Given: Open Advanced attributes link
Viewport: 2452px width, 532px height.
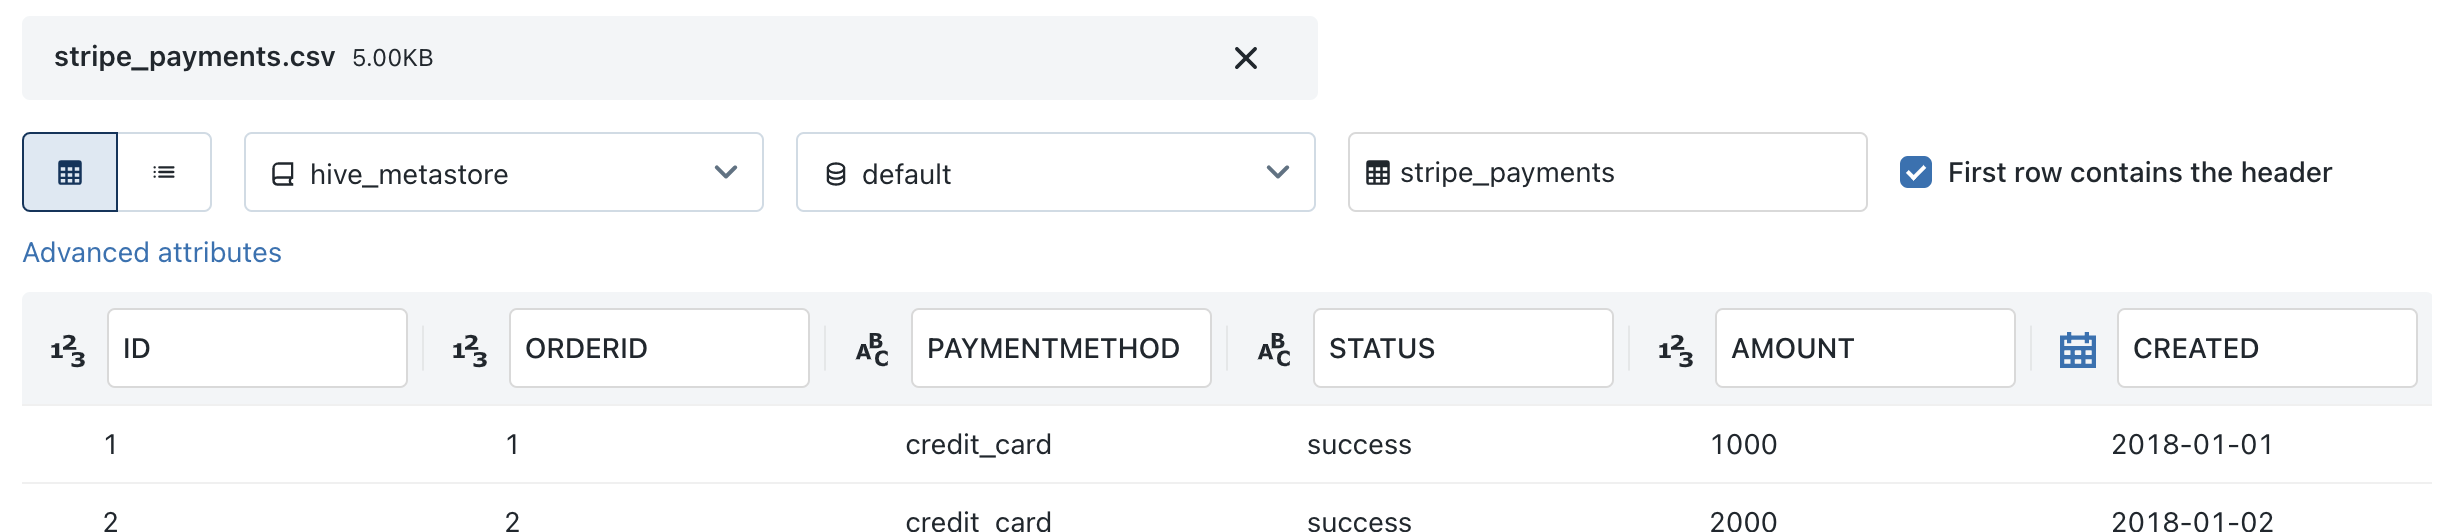Looking at the screenshot, I should (x=152, y=252).
